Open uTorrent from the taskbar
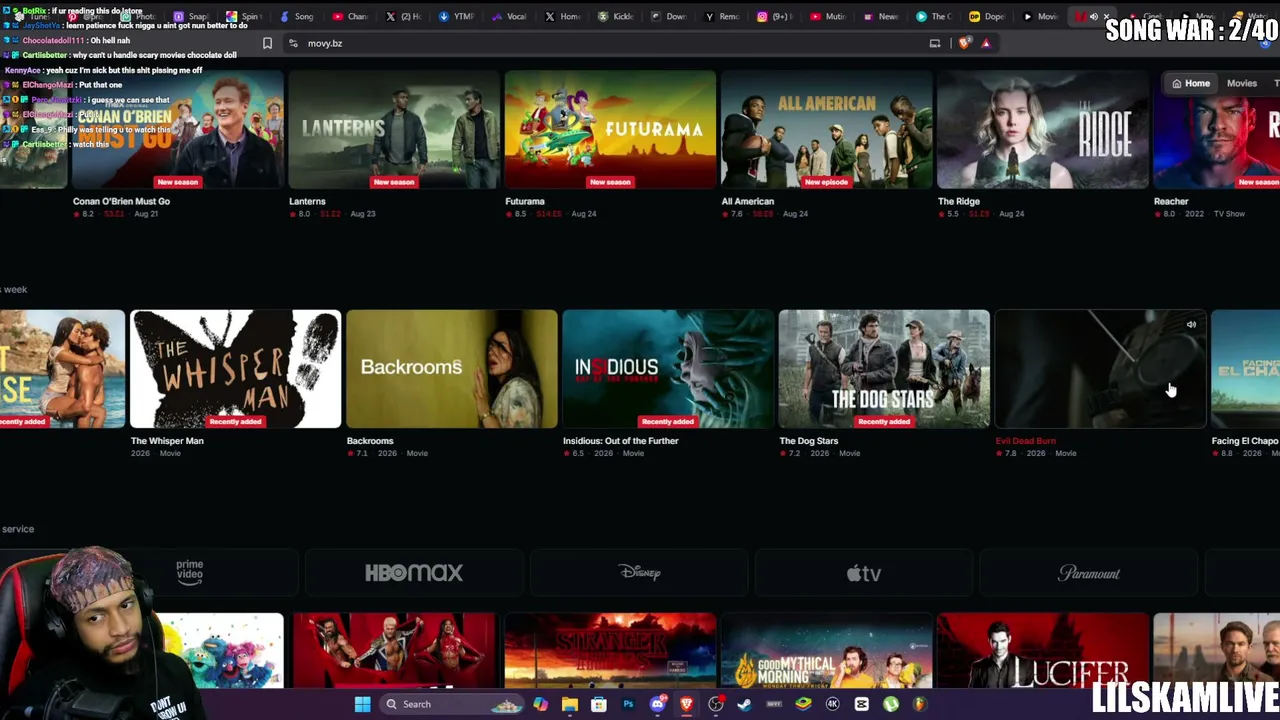1280x720 pixels. pos(891,704)
